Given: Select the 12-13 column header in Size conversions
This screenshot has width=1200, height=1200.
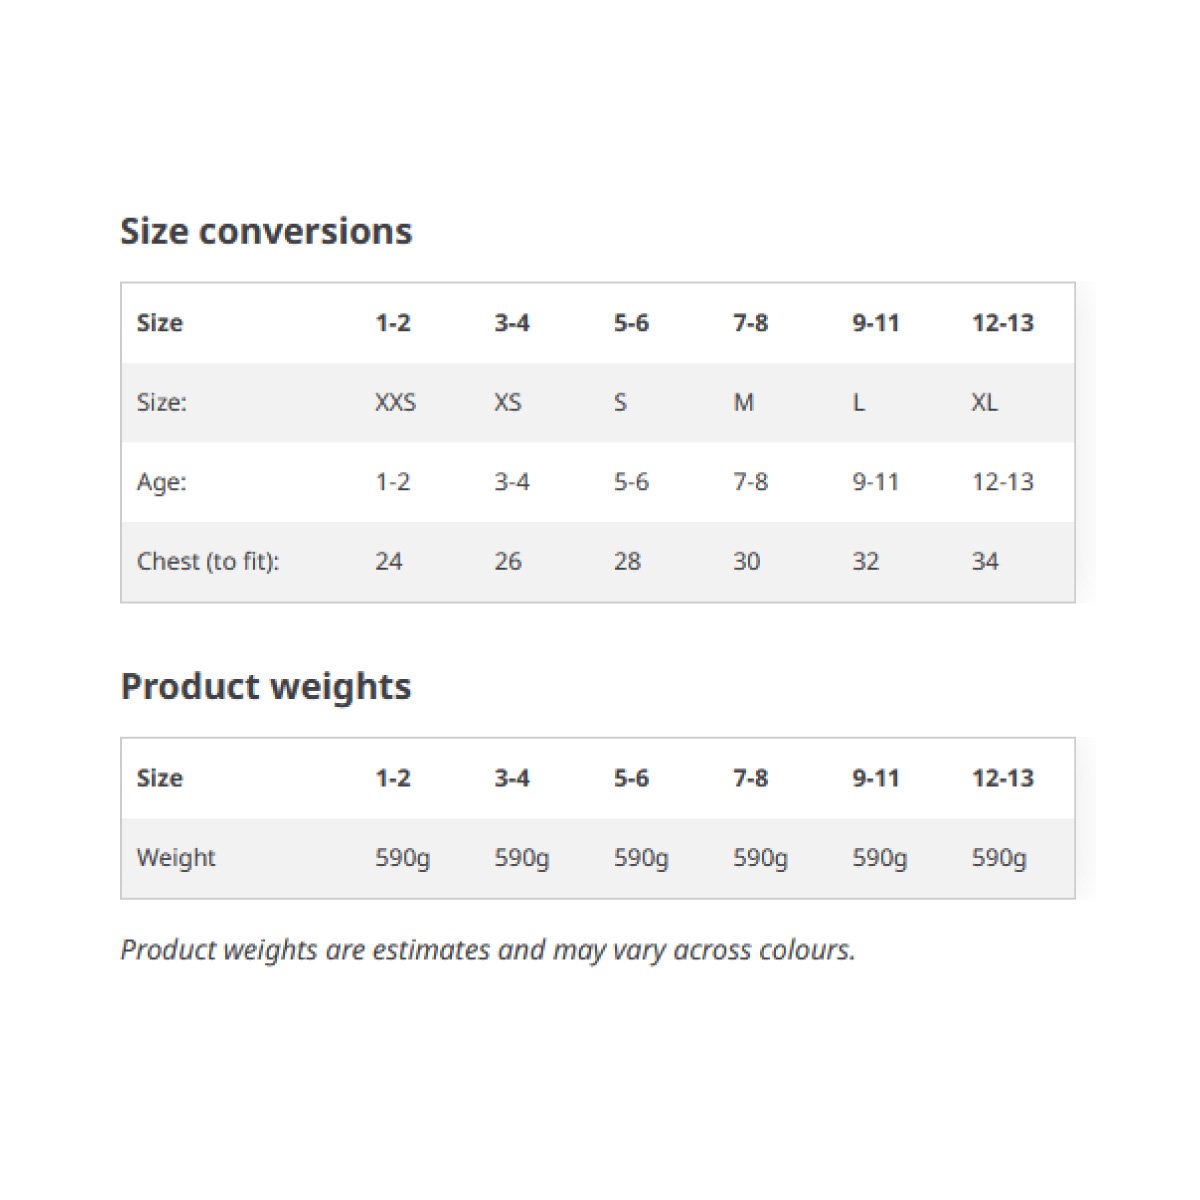Looking at the screenshot, I should point(1003,323).
